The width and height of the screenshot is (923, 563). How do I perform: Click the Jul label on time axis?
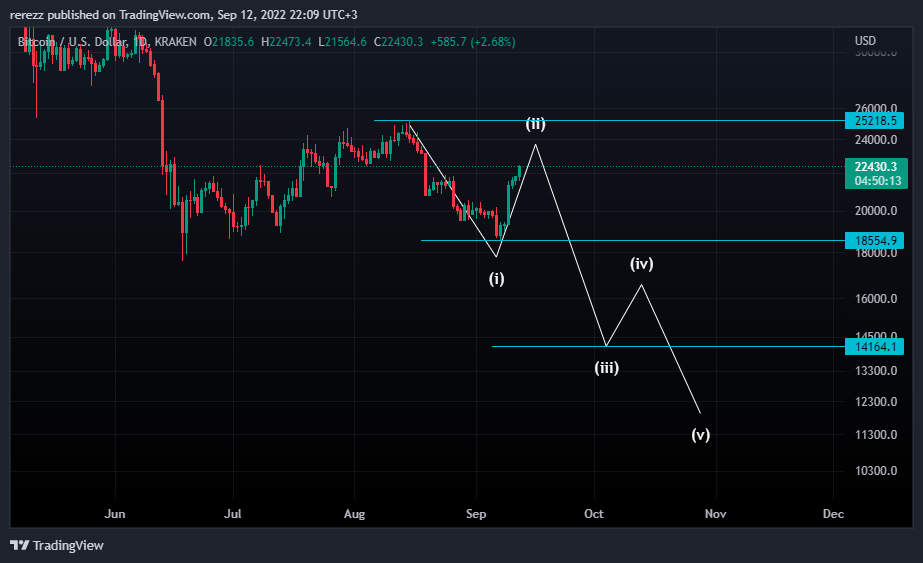click(233, 514)
